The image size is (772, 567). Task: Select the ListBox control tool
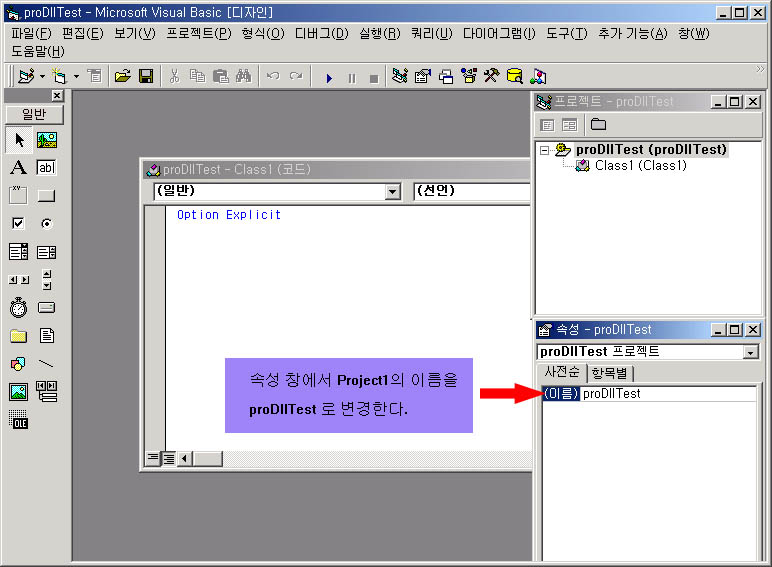[47, 252]
